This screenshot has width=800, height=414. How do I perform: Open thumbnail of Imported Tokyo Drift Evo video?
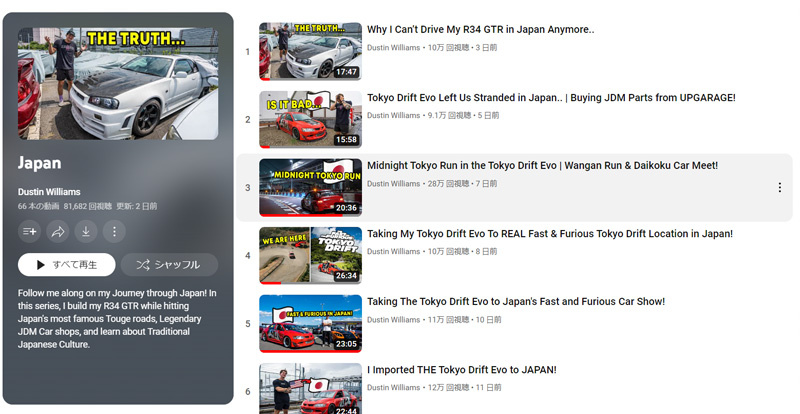(x=310, y=388)
